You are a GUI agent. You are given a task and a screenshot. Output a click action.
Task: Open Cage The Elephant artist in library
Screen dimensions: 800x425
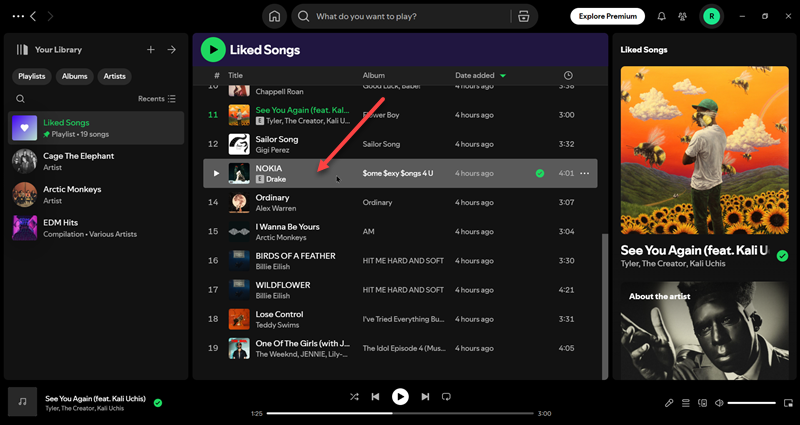point(96,161)
